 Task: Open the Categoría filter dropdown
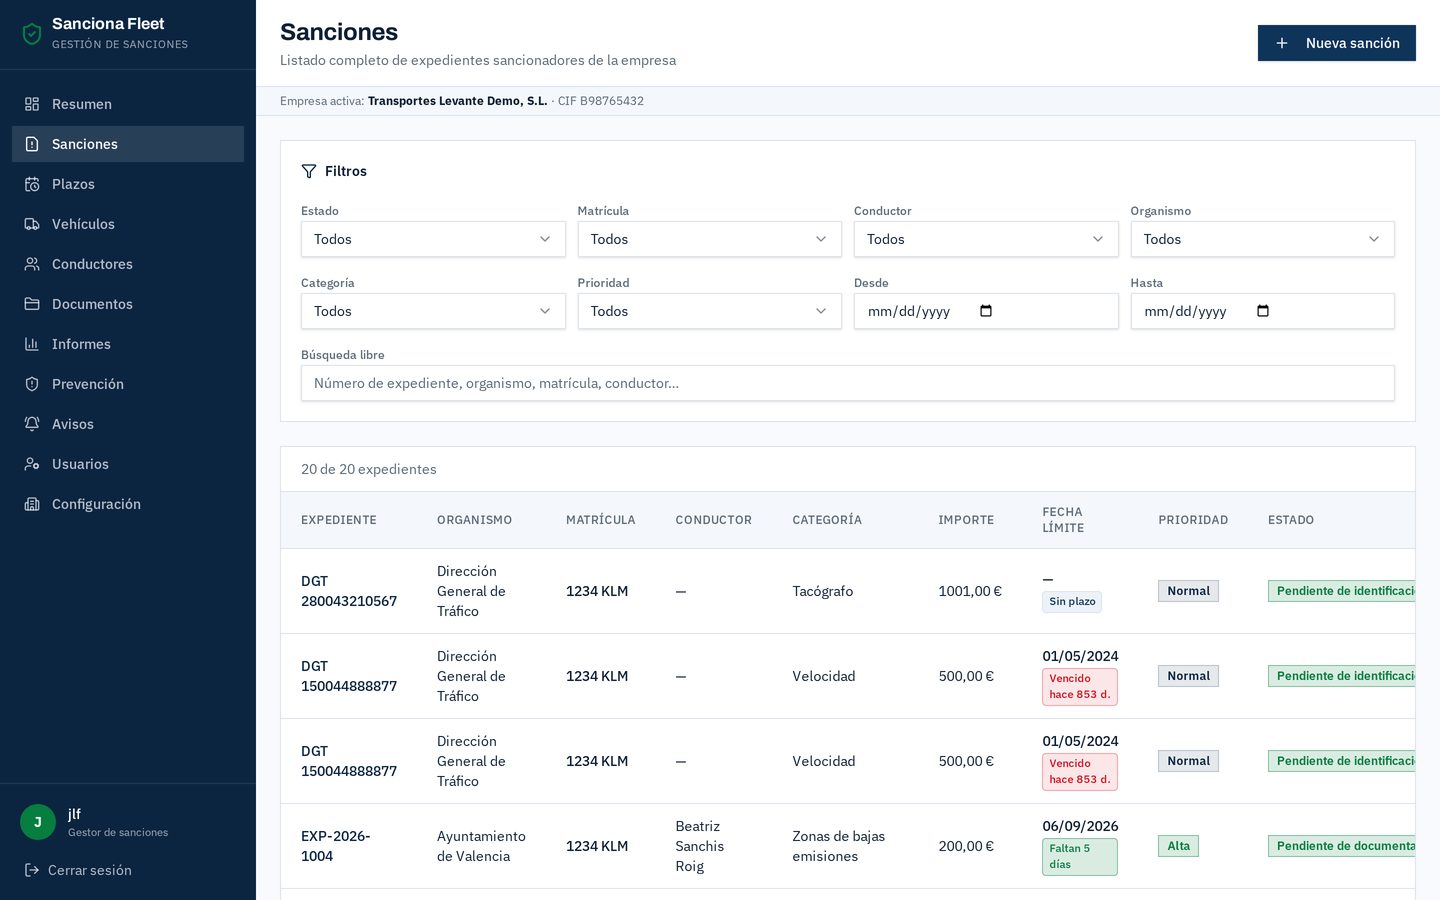(x=433, y=311)
